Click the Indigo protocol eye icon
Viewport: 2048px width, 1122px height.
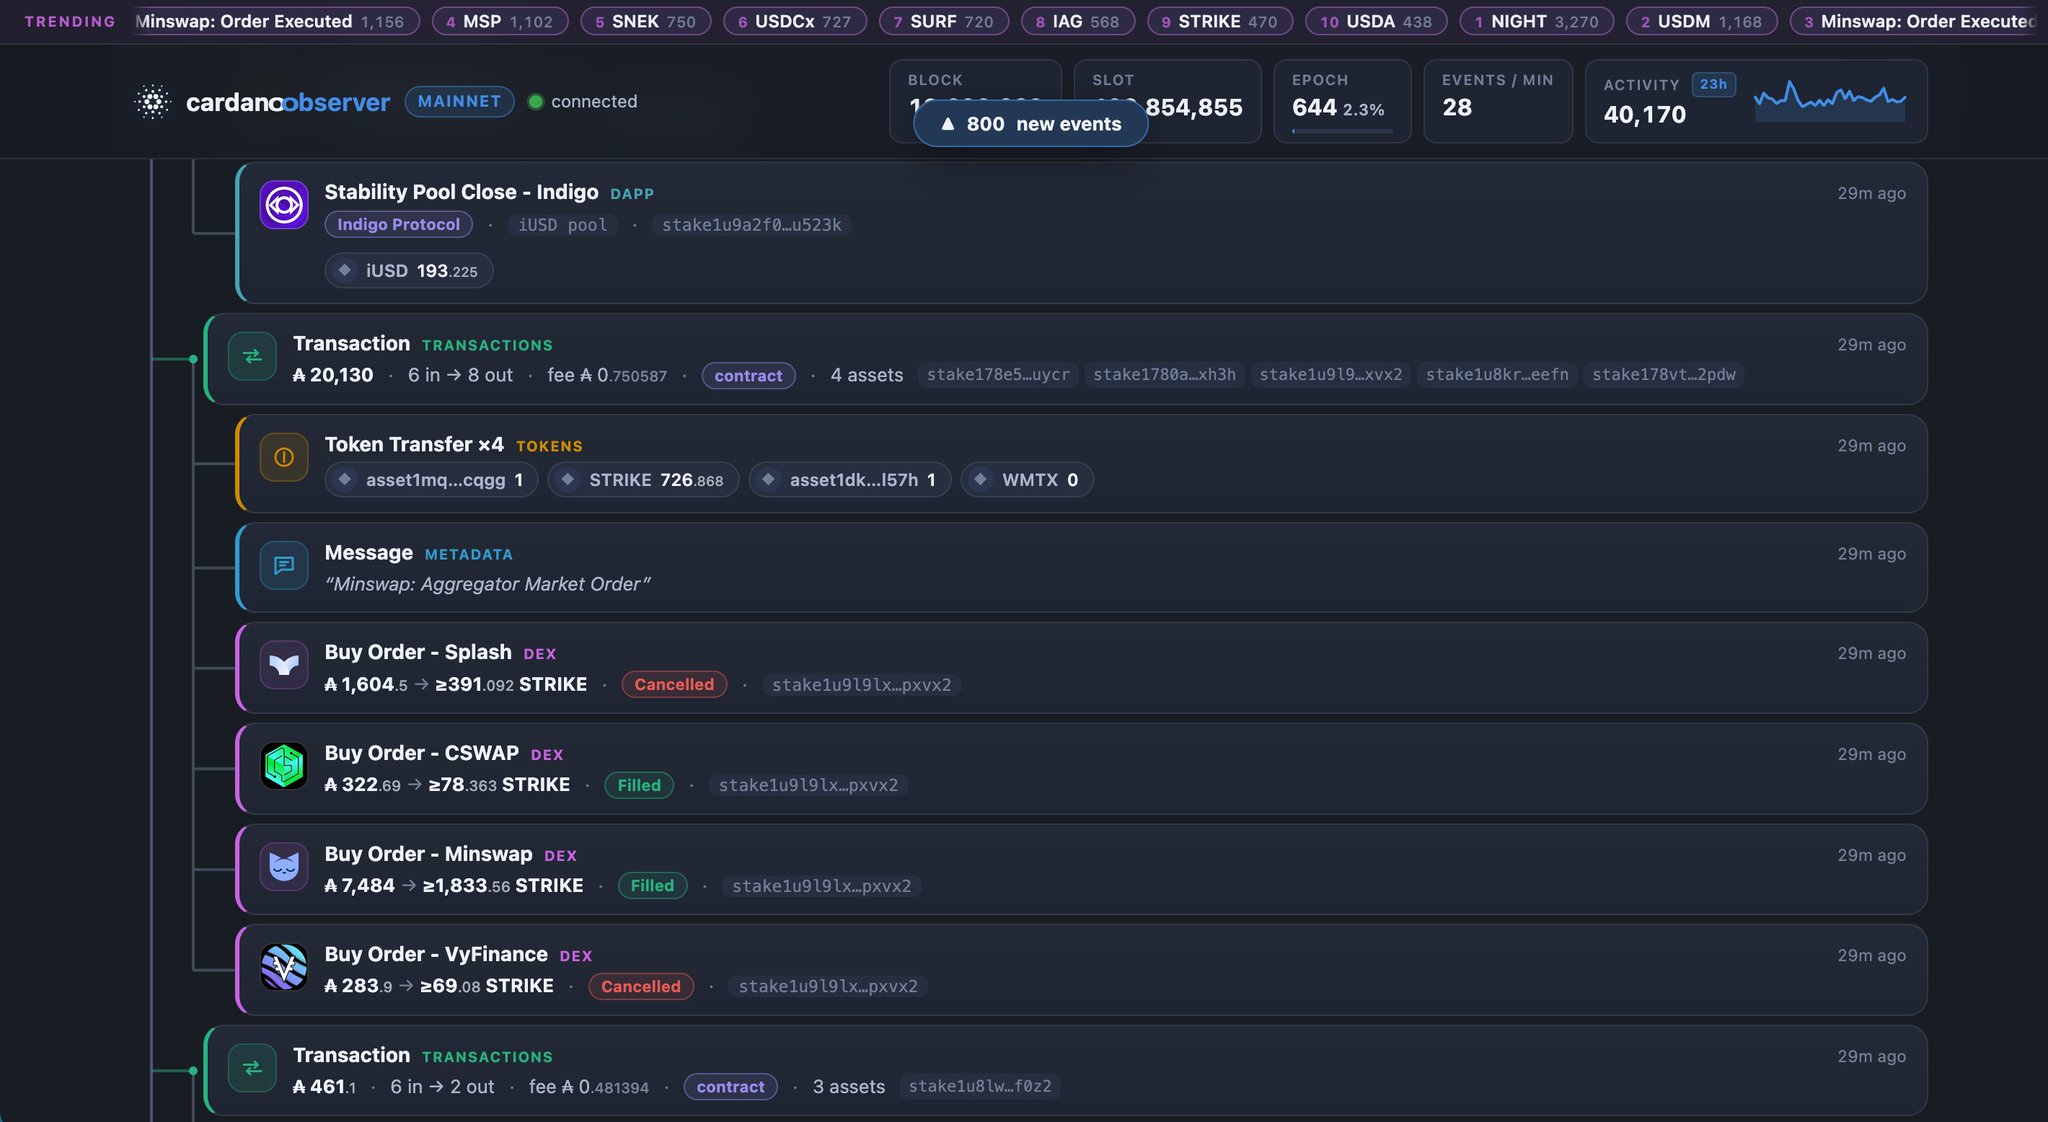[284, 205]
